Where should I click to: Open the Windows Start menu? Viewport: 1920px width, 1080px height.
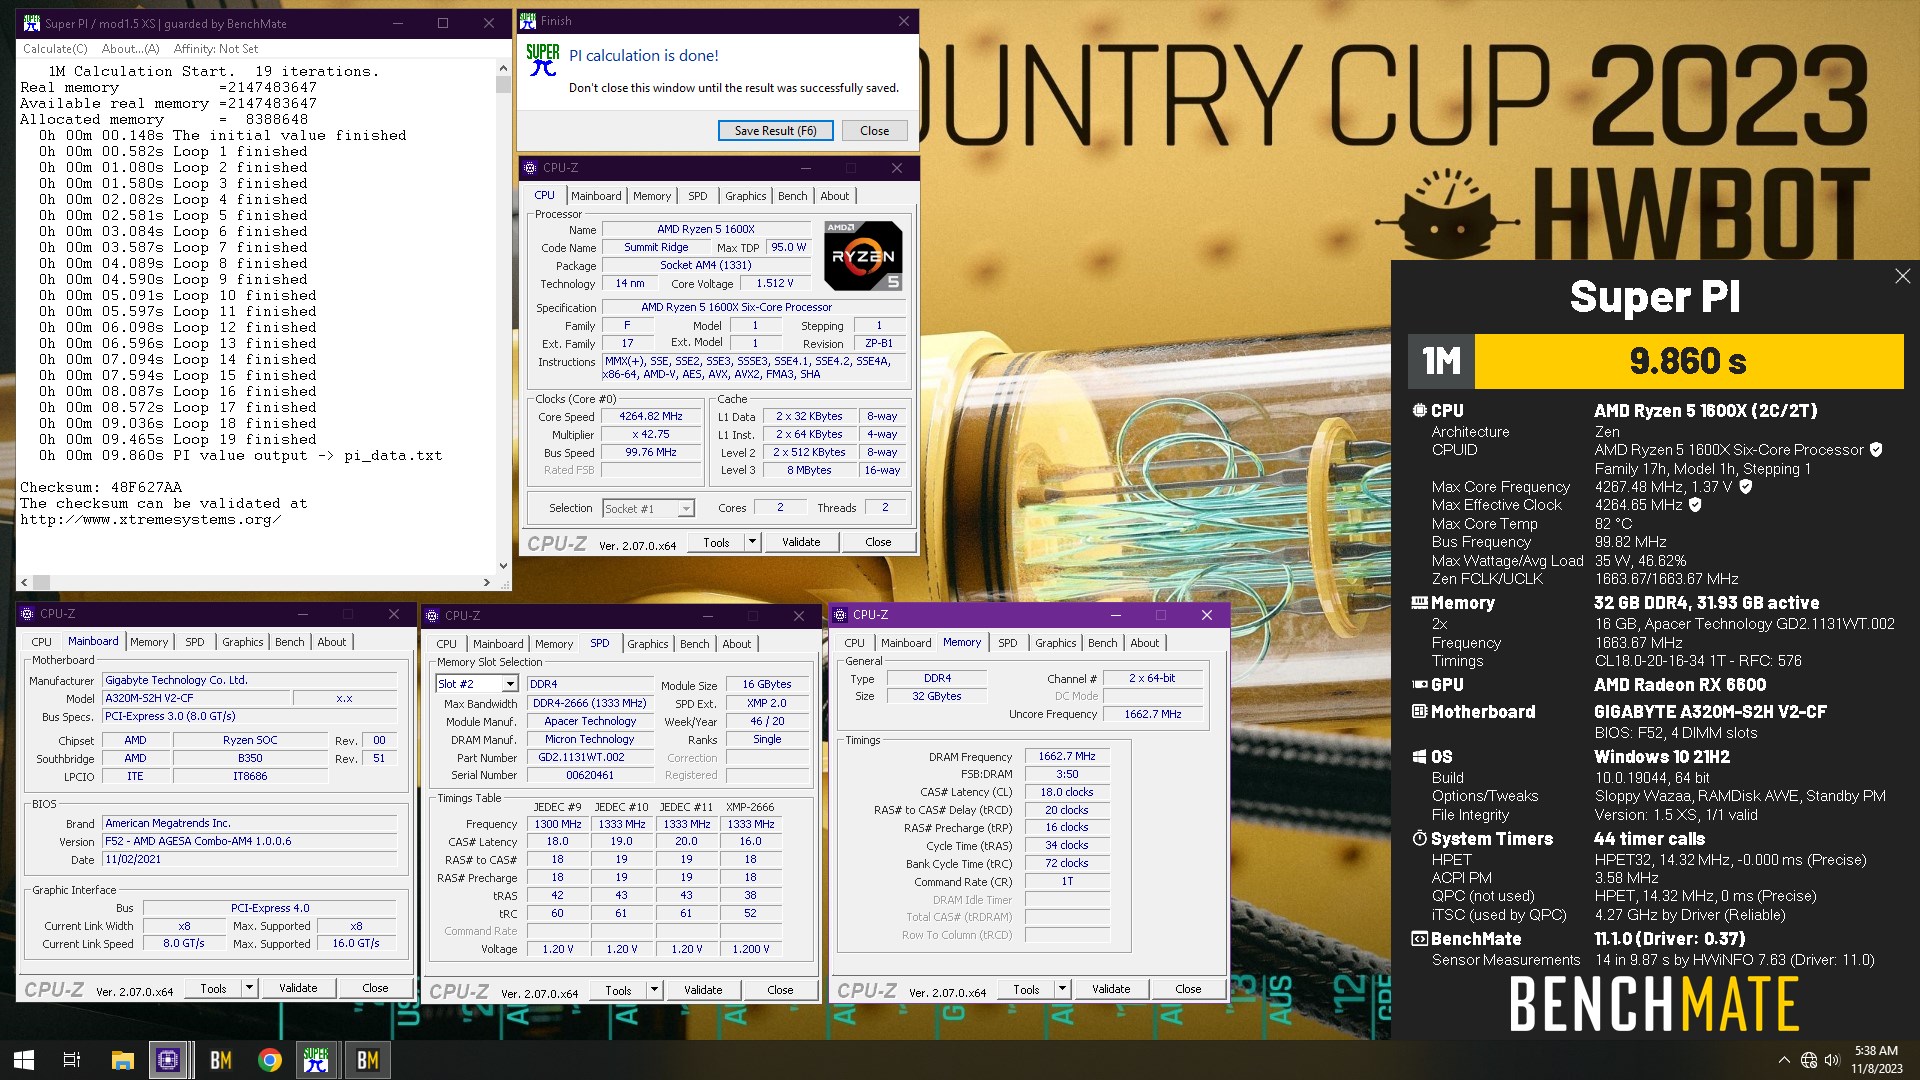pyautogui.click(x=24, y=1060)
